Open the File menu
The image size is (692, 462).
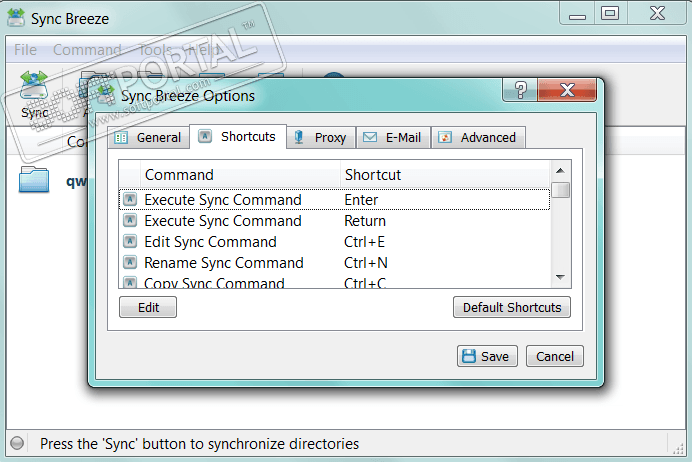click(x=26, y=49)
